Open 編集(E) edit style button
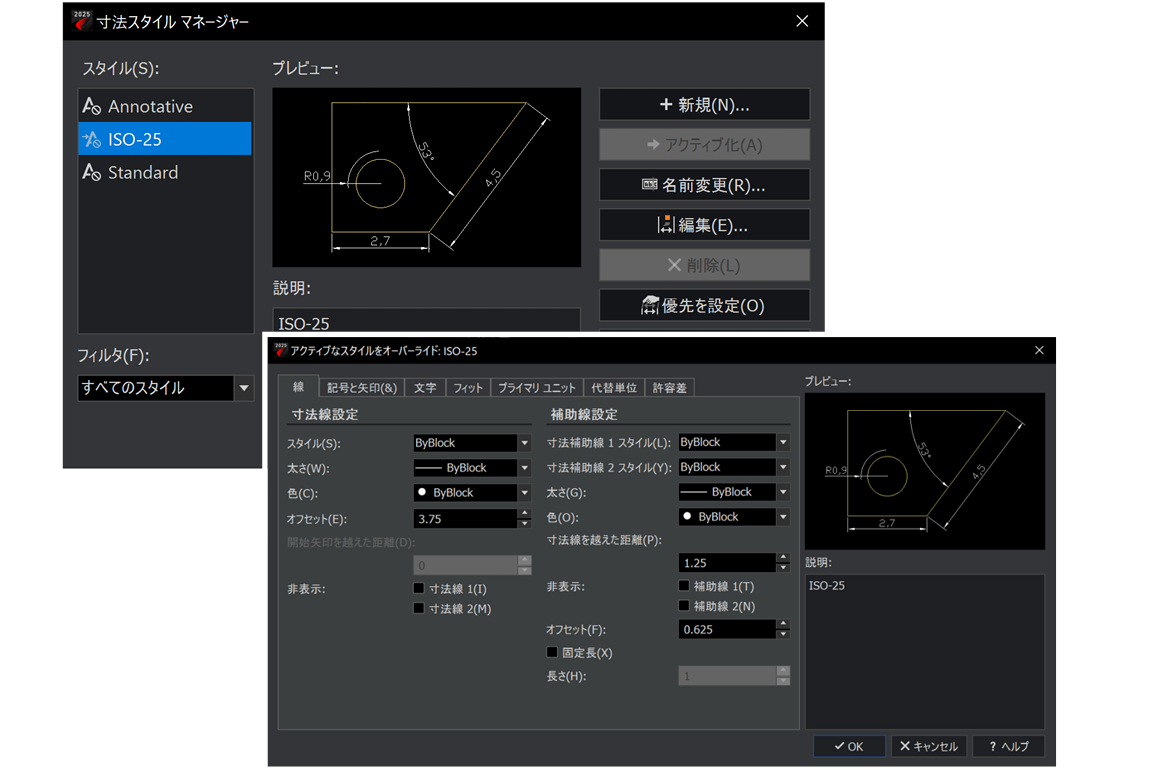 [704, 225]
